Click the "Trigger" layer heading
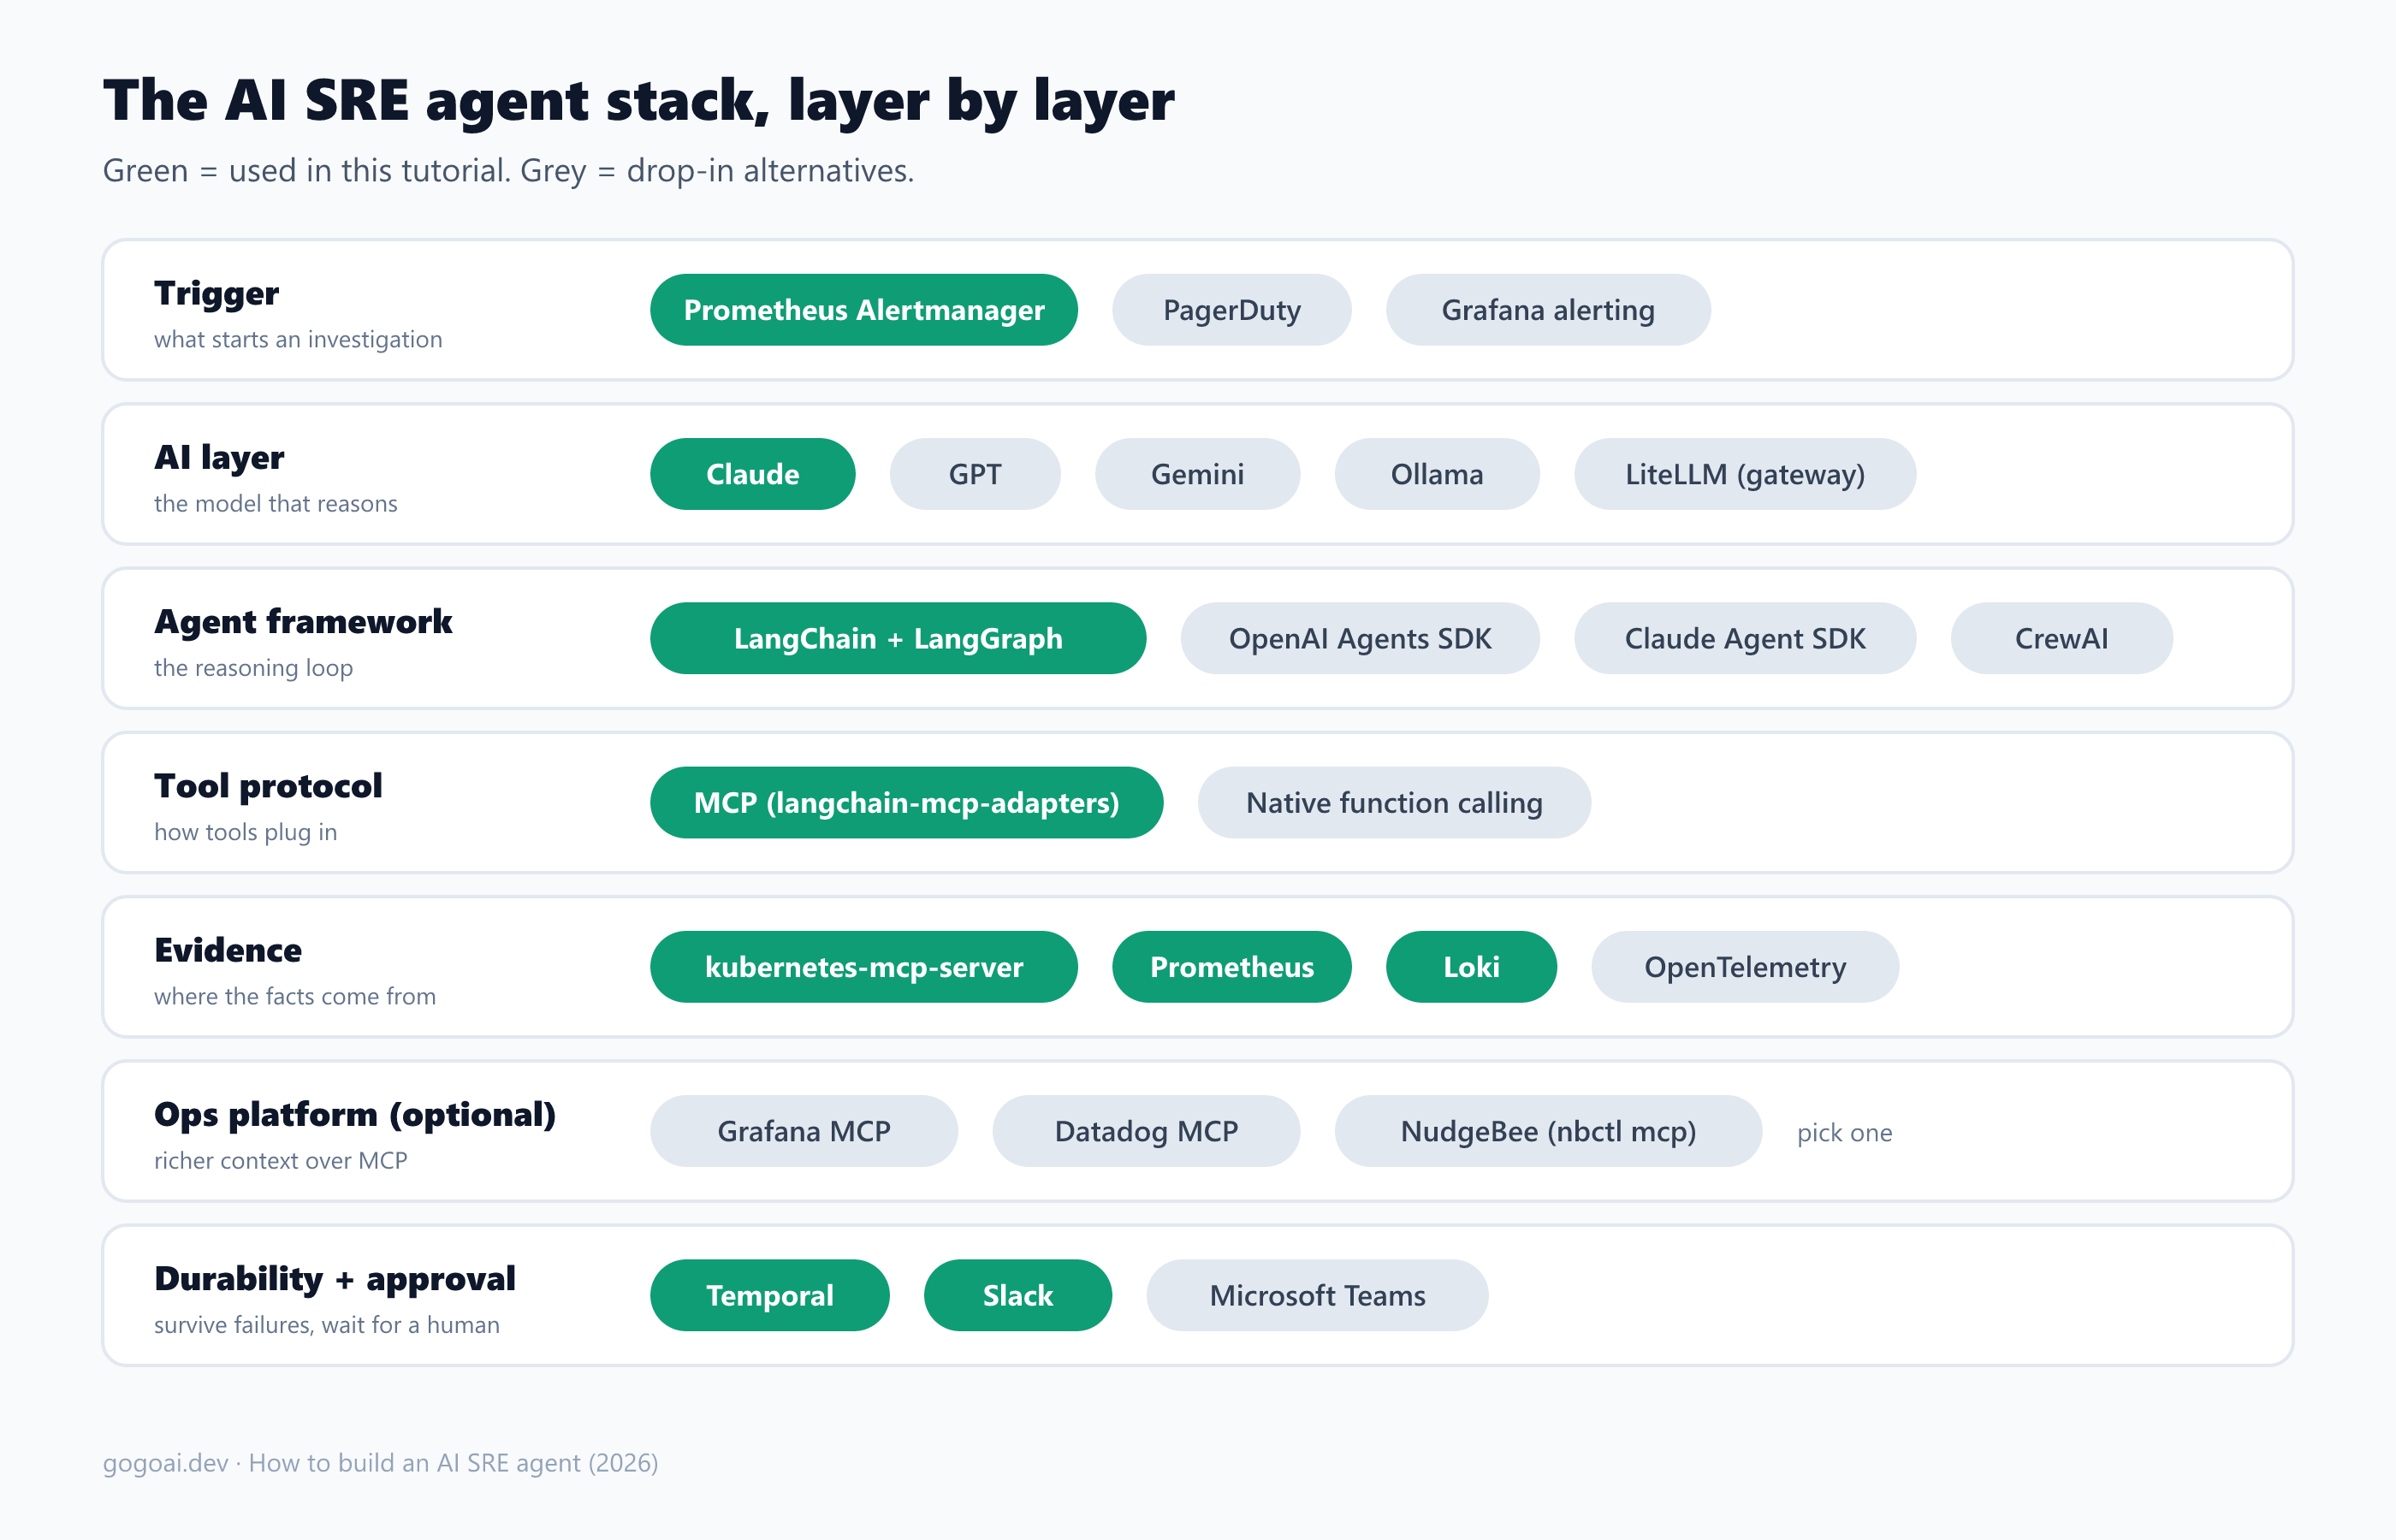2396x1540 pixels. (x=216, y=294)
